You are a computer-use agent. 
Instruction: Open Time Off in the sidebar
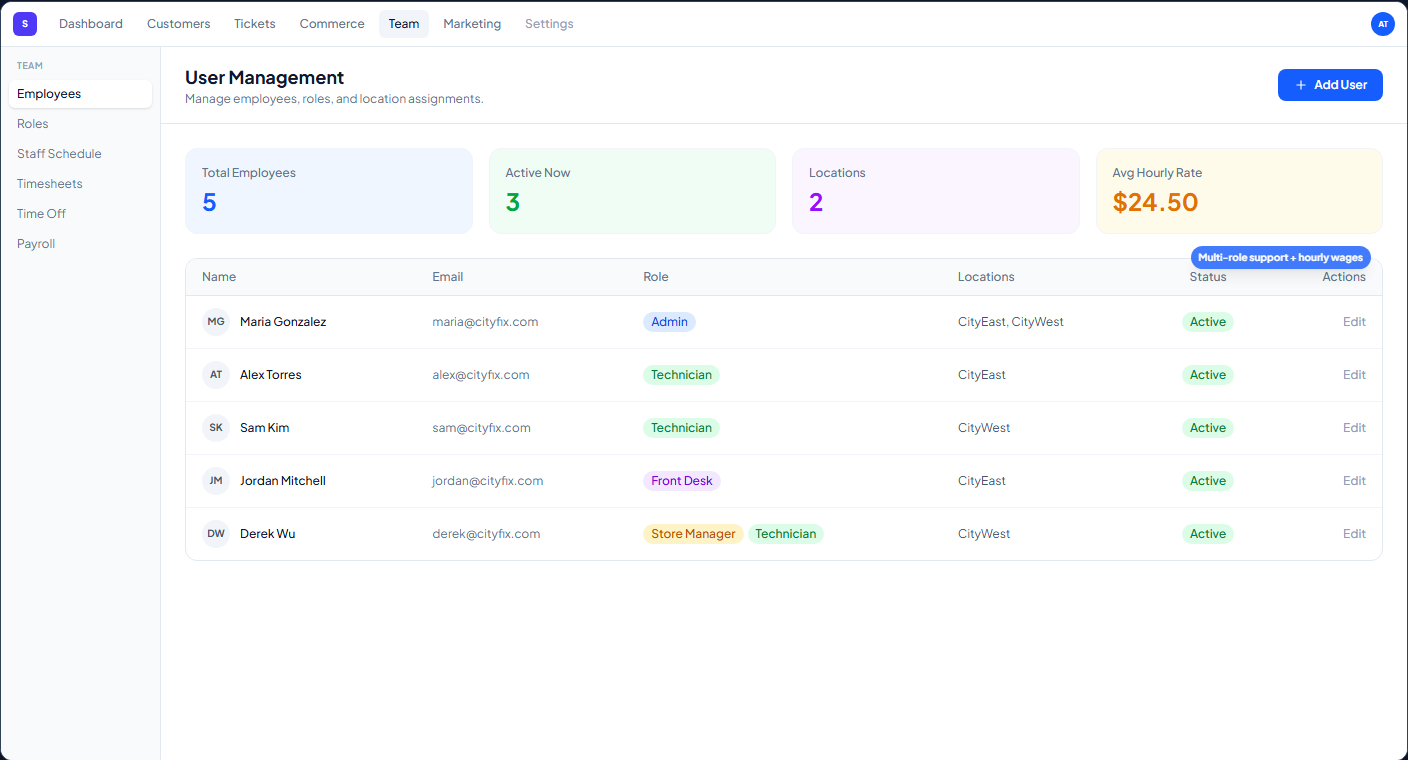(x=80, y=214)
